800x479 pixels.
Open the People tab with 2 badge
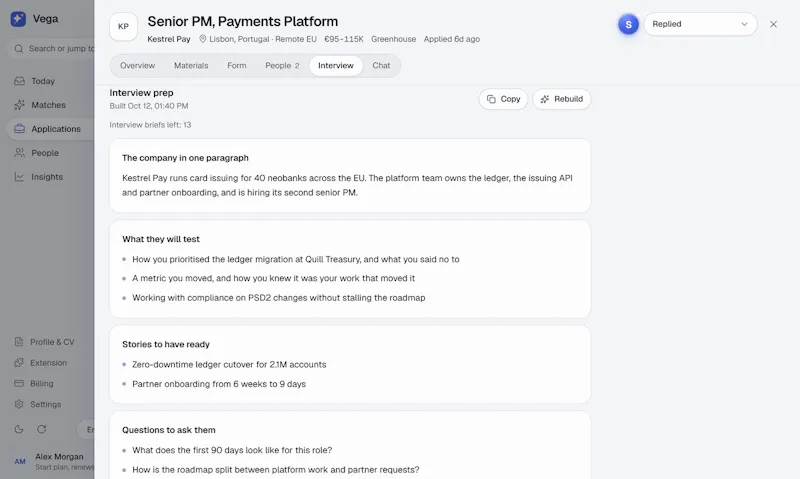click(282, 66)
